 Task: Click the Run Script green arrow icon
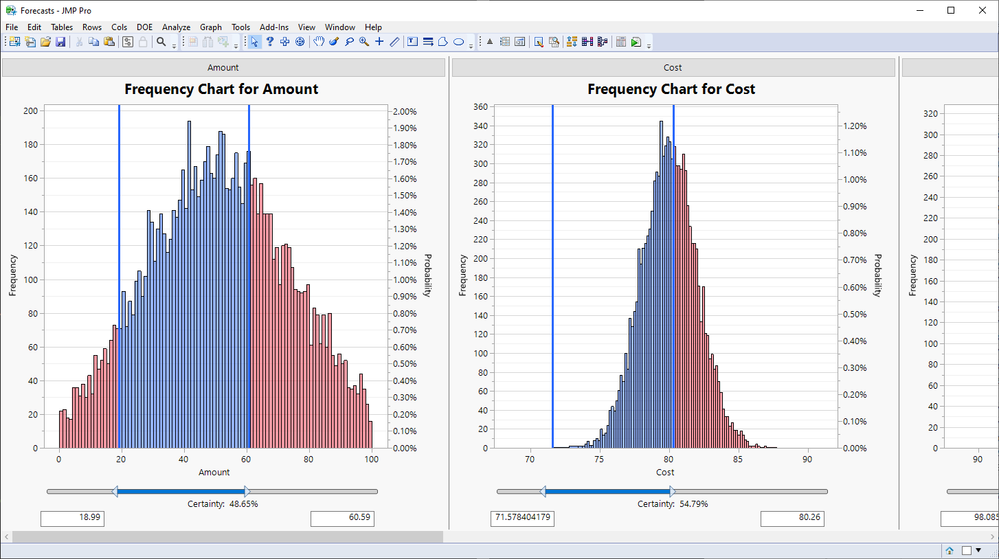[636, 42]
